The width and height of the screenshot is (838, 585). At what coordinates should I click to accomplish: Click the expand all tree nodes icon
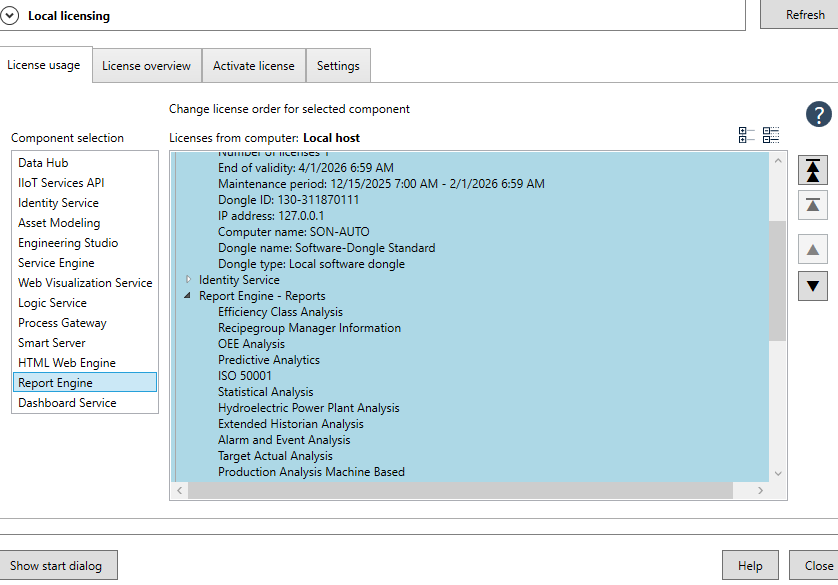[746, 135]
